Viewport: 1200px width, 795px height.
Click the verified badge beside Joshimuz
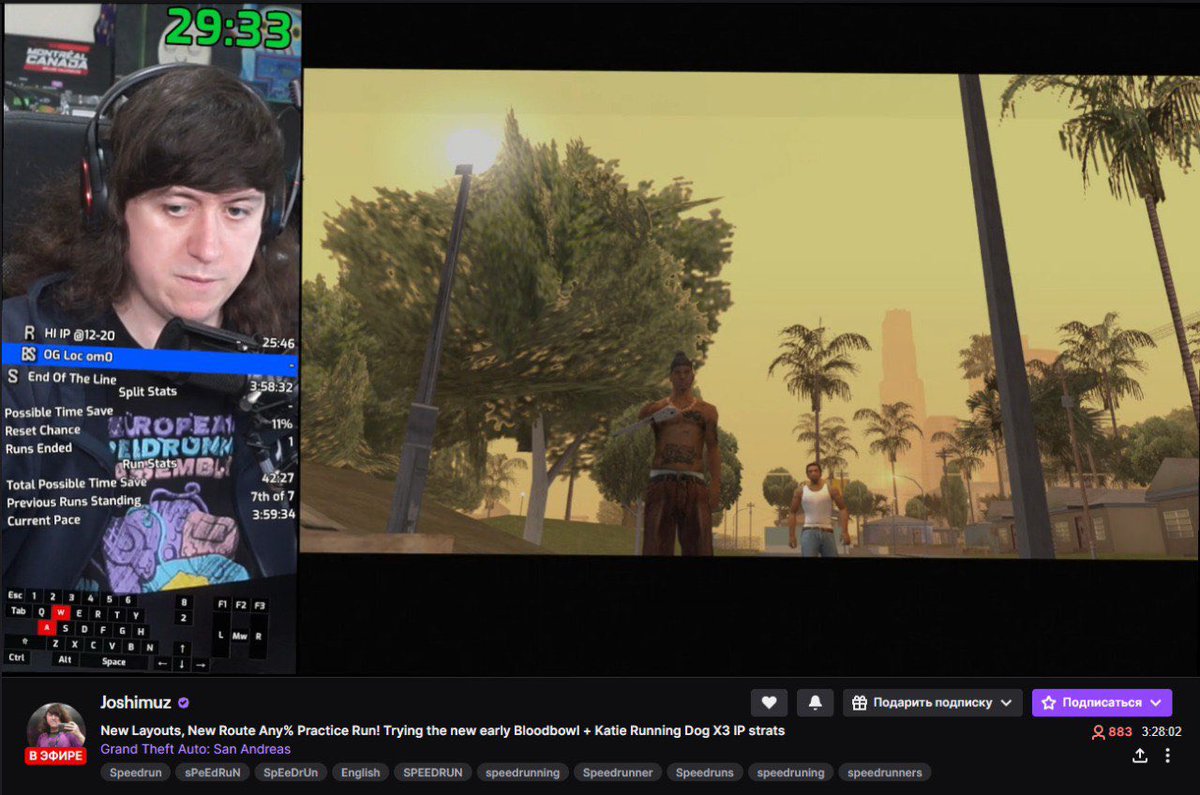click(184, 703)
